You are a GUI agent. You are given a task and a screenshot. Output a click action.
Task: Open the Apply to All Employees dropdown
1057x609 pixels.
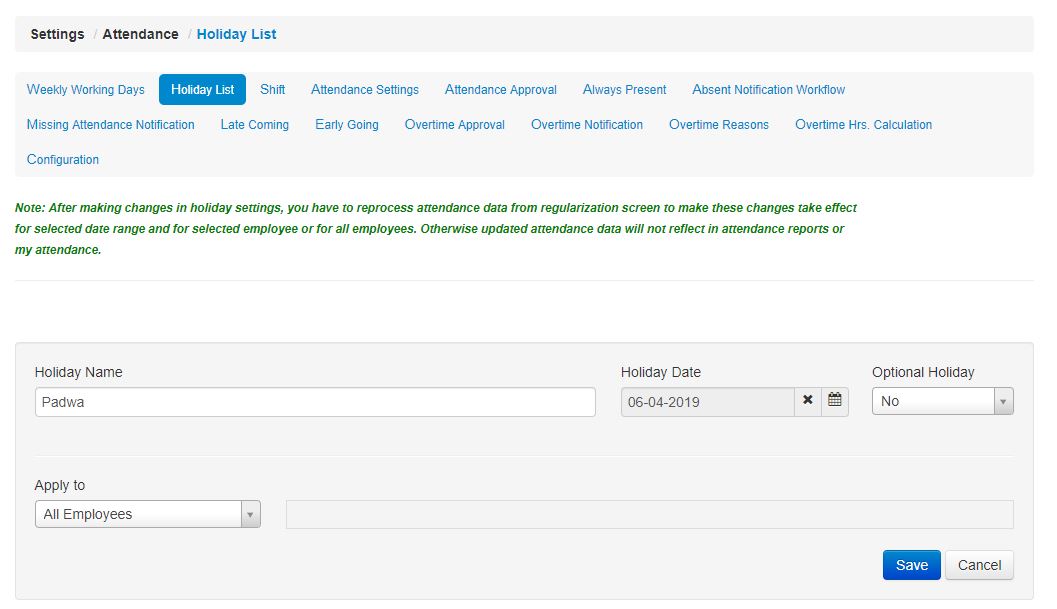coord(147,514)
